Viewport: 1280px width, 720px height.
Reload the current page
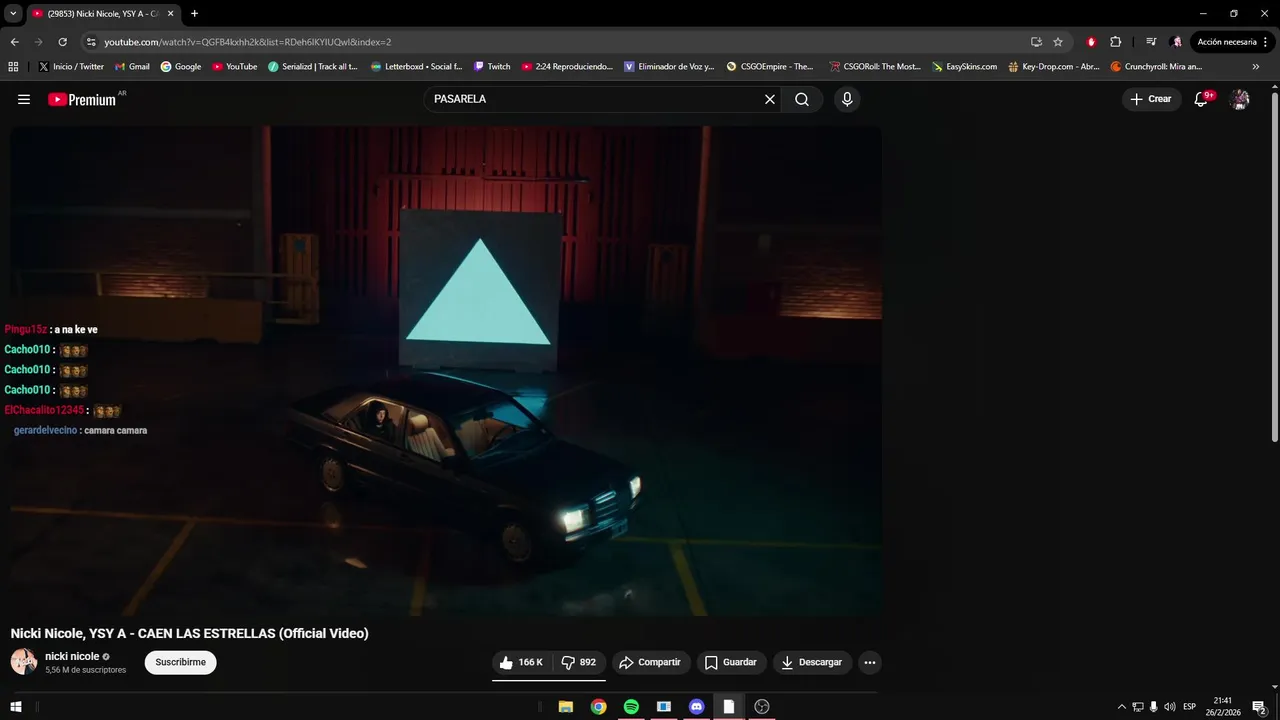[62, 42]
